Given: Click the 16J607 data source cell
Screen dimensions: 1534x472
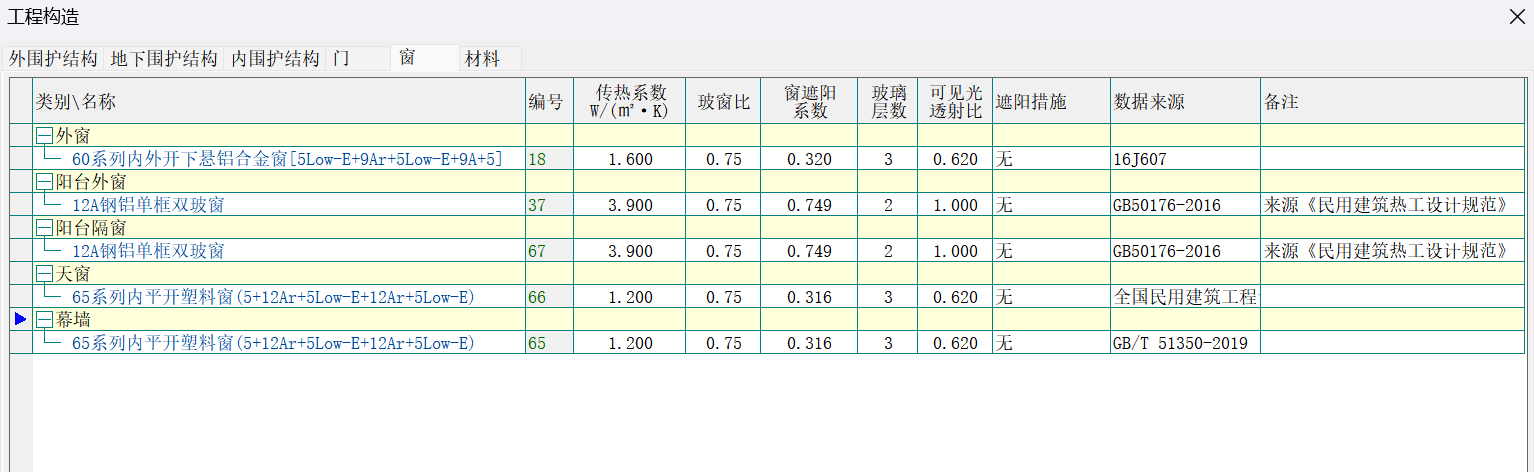Looking at the screenshot, I should tap(1140, 159).
